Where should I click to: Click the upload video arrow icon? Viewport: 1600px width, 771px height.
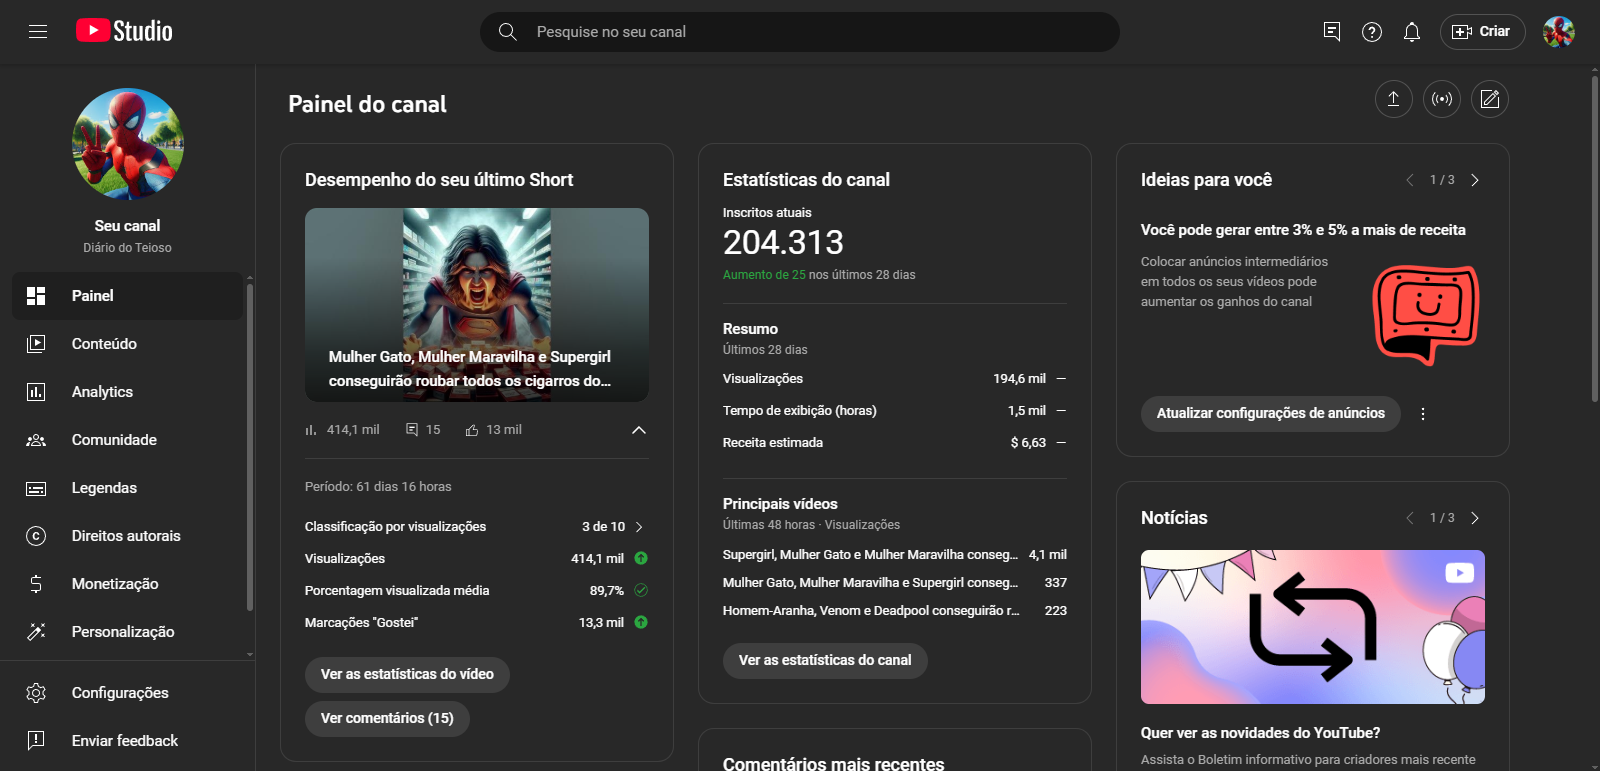1393,99
